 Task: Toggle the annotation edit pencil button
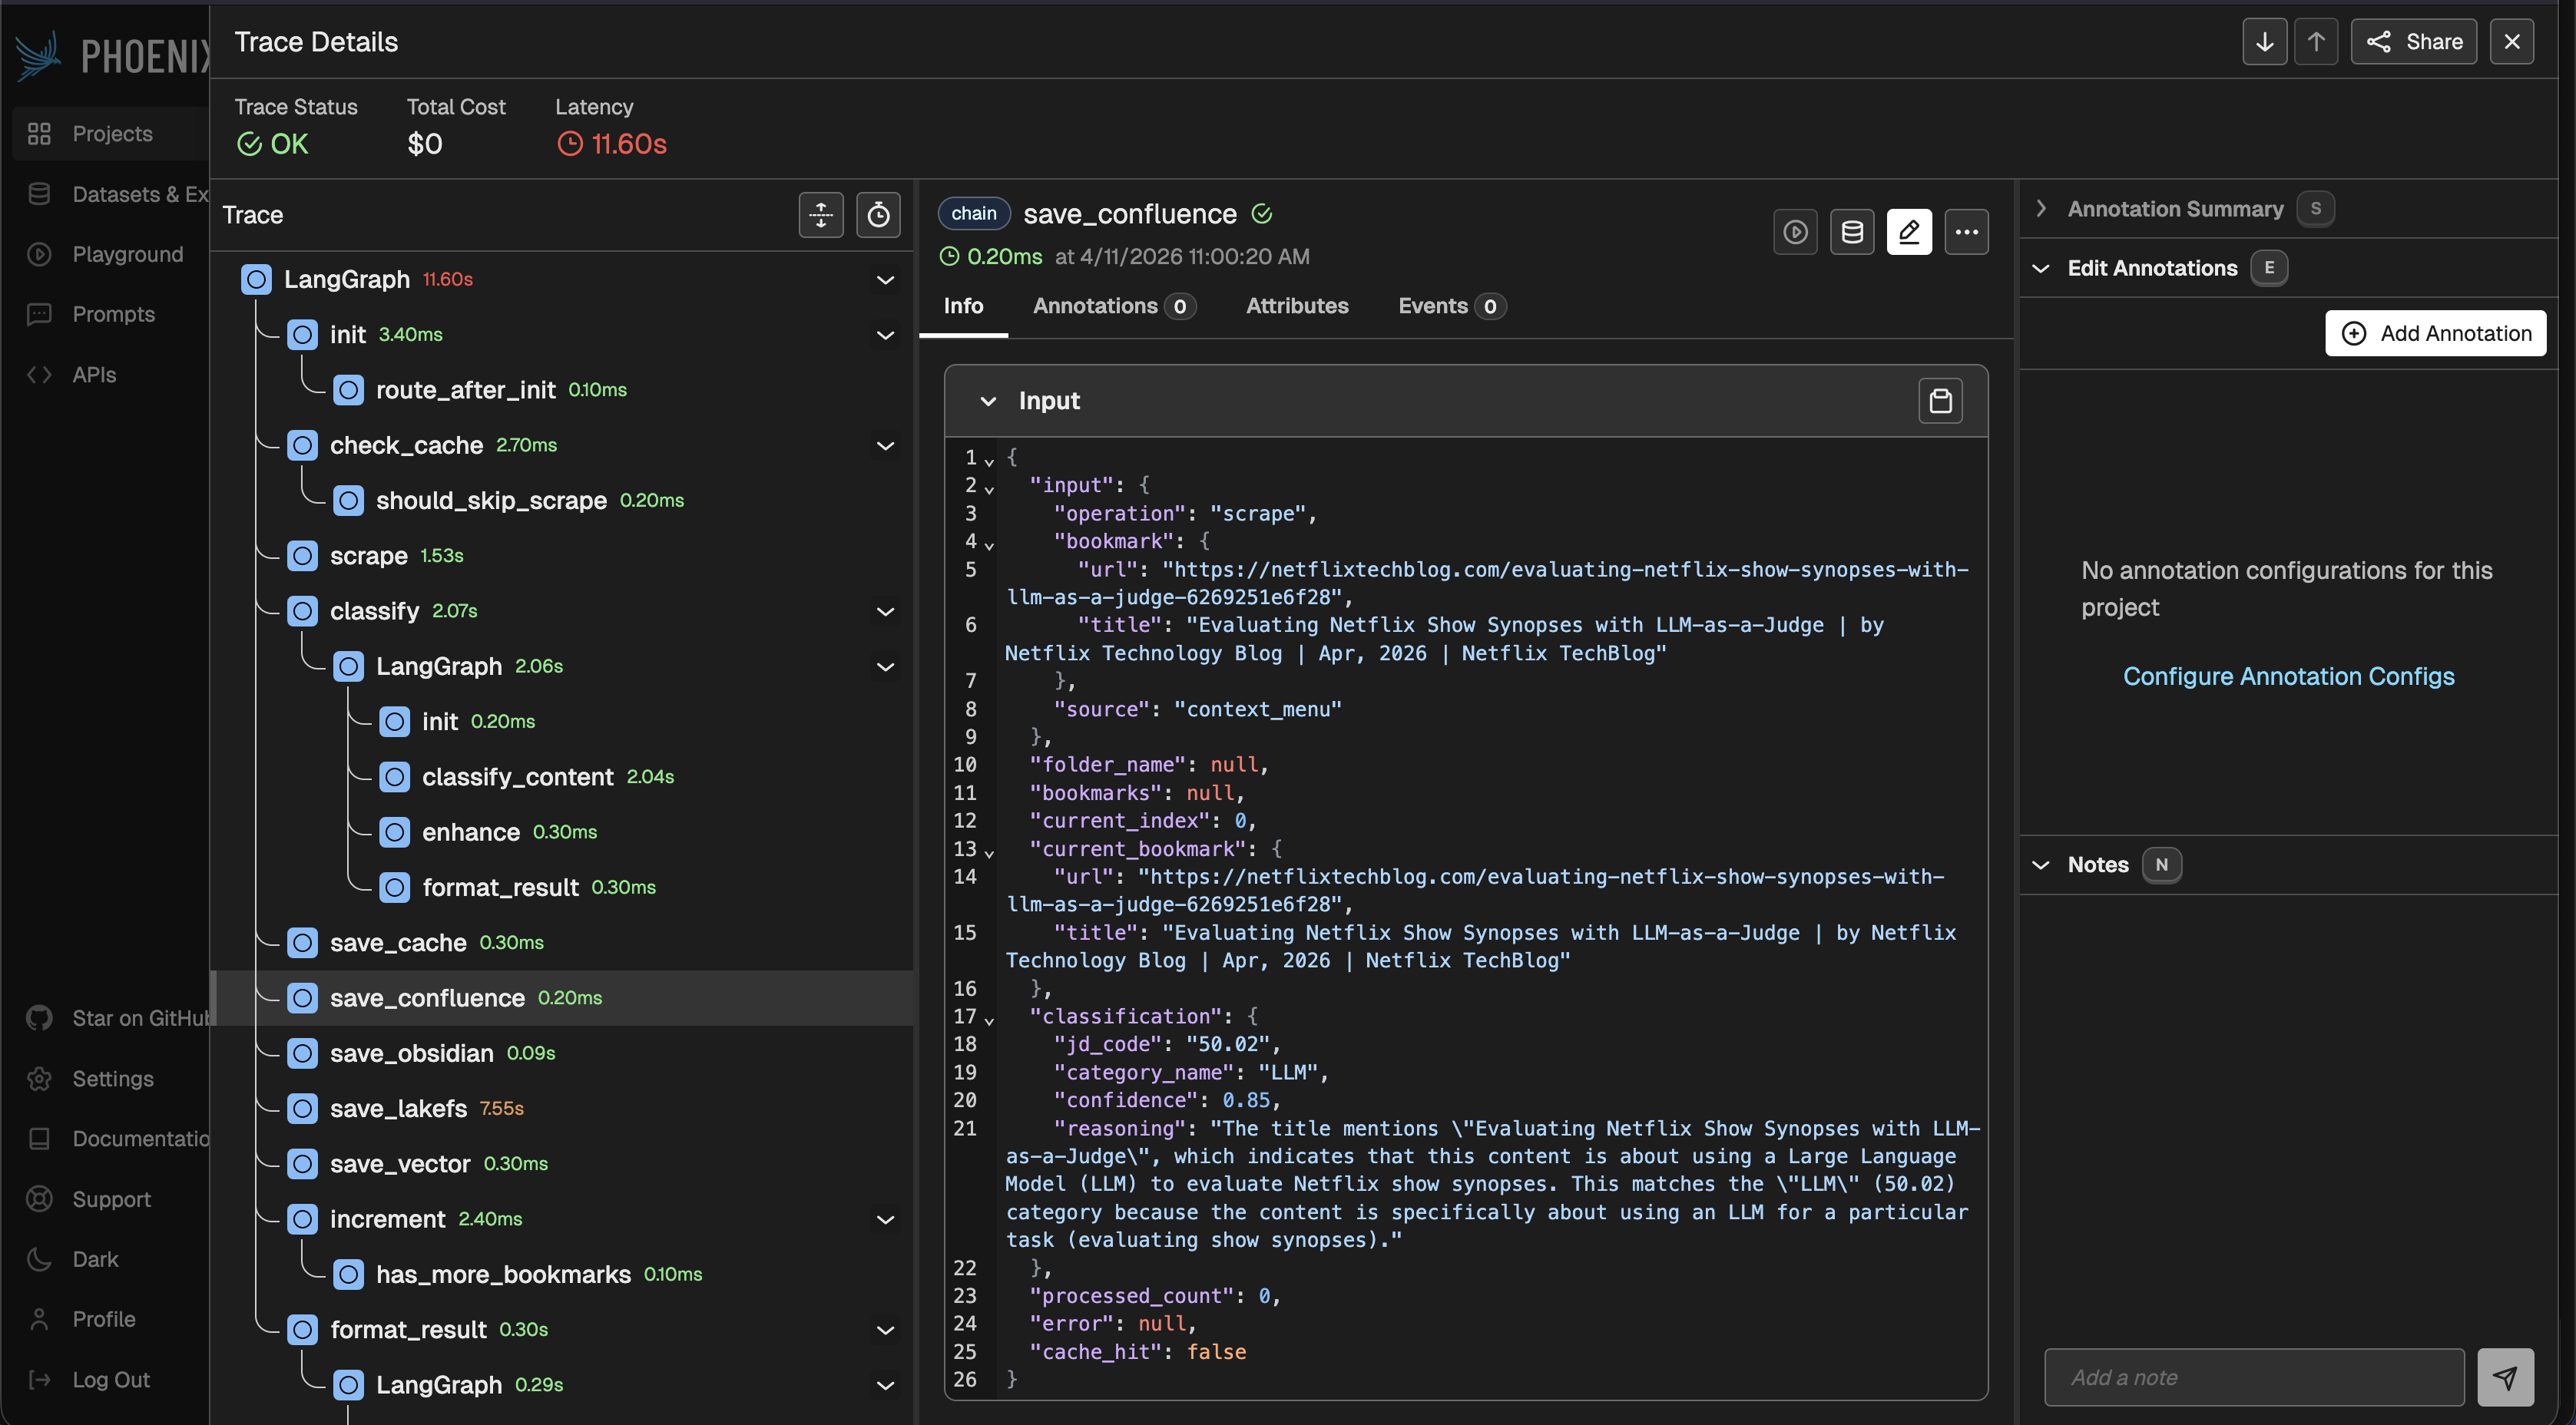tap(1909, 232)
